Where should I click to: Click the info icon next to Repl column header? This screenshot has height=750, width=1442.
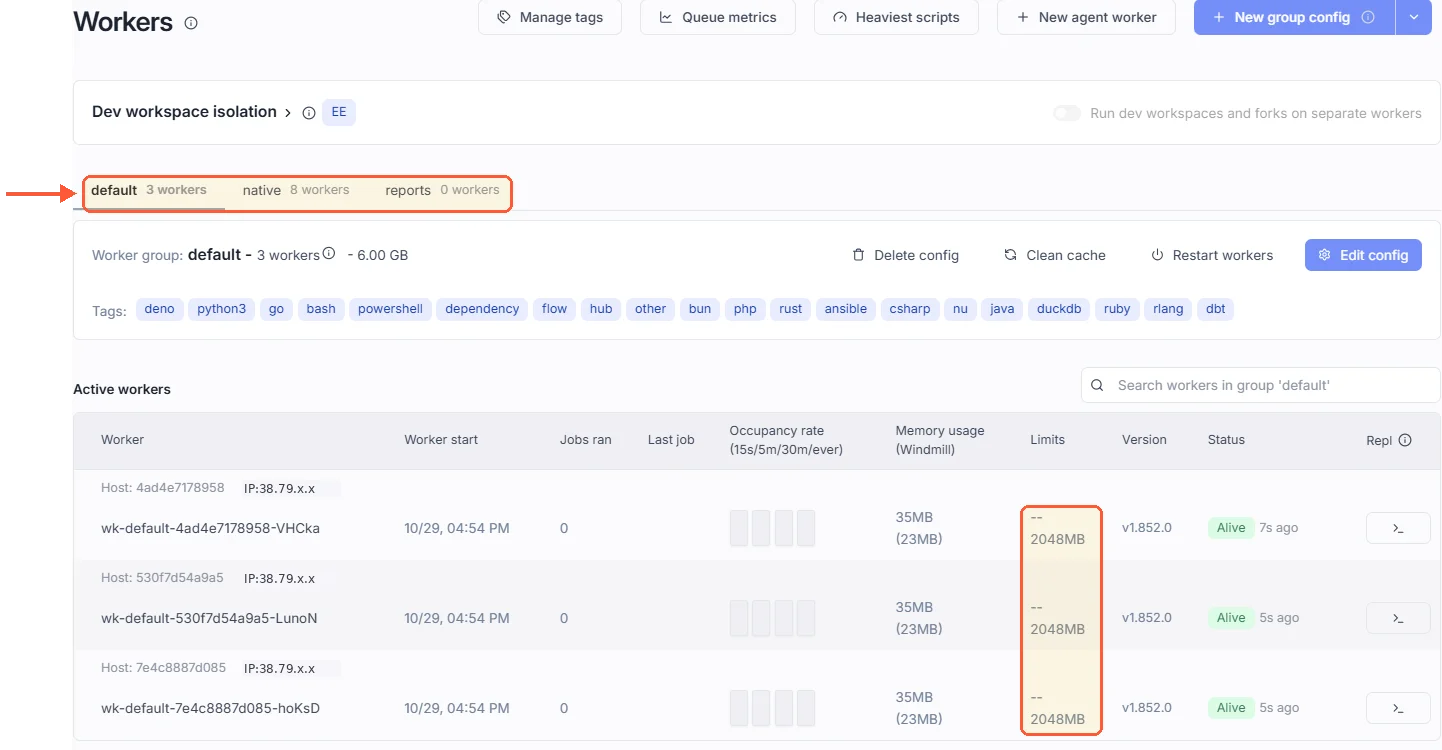point(1405,440)
